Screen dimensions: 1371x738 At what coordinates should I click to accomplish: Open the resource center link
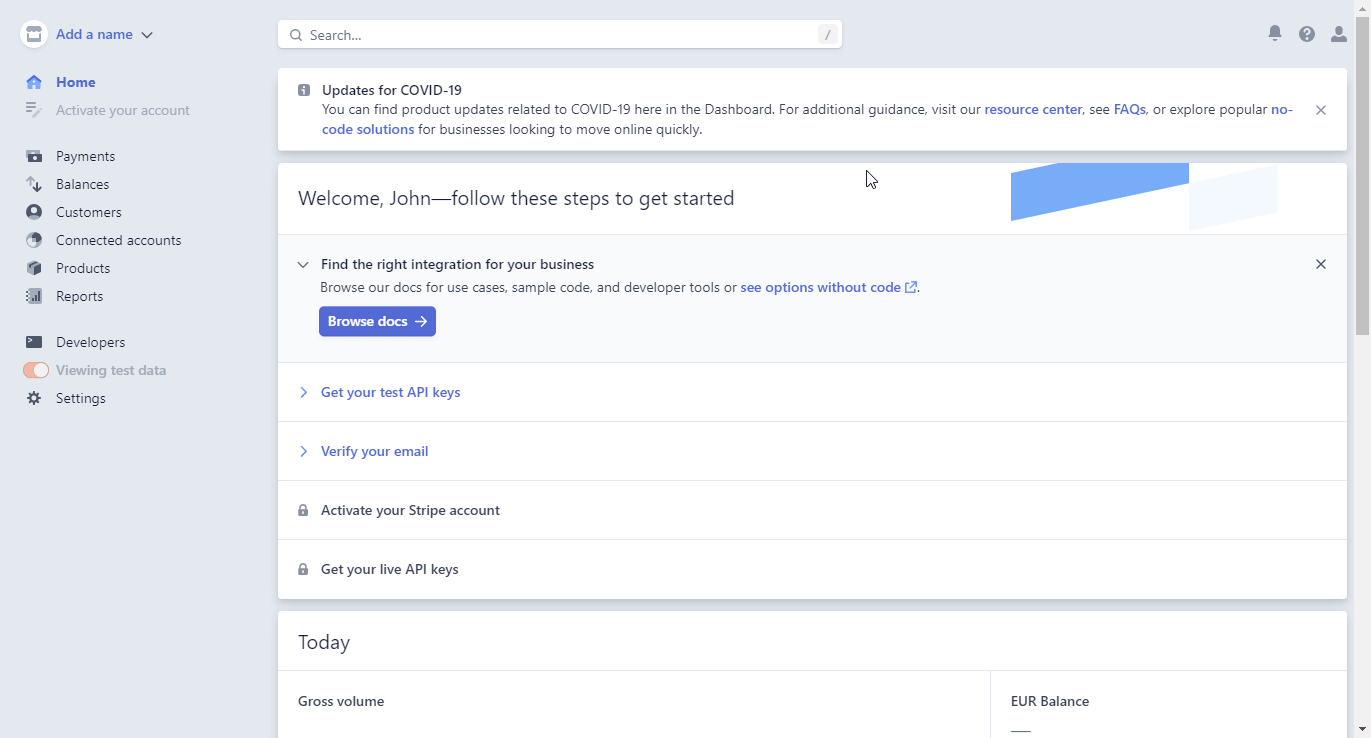pos(1033,109)
